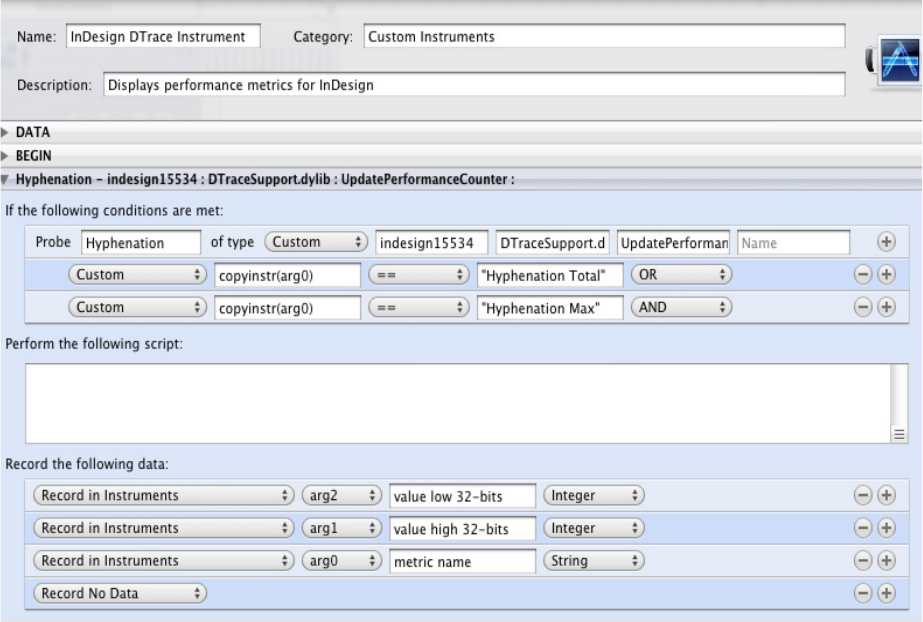
Task: Expand the BEGIN section
Action: [7, 156]
